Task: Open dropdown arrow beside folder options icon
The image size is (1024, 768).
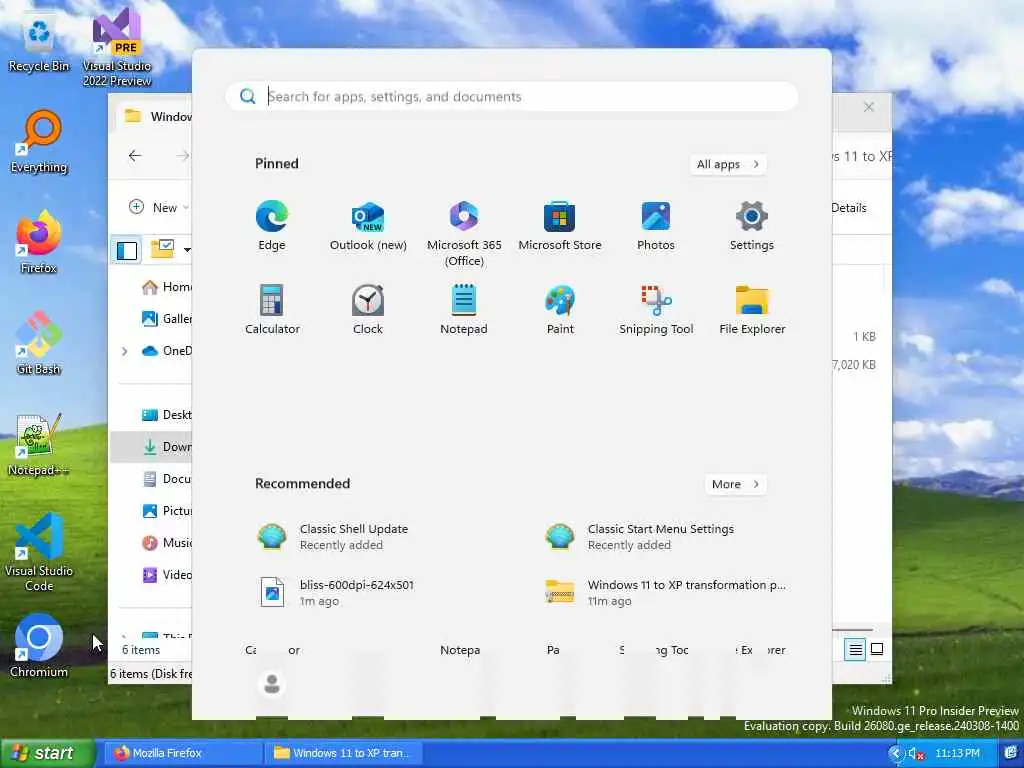Action: click(187, 250)
